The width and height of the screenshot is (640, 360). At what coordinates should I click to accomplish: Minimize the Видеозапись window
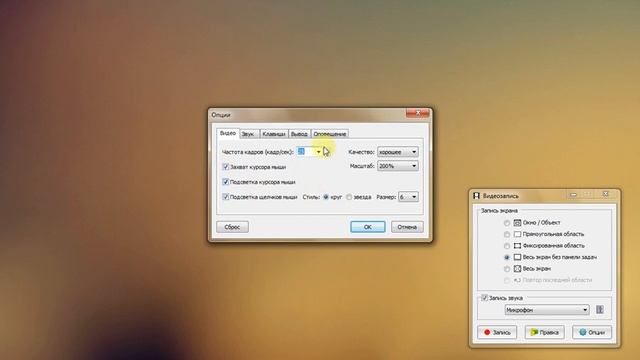(573, 194)
